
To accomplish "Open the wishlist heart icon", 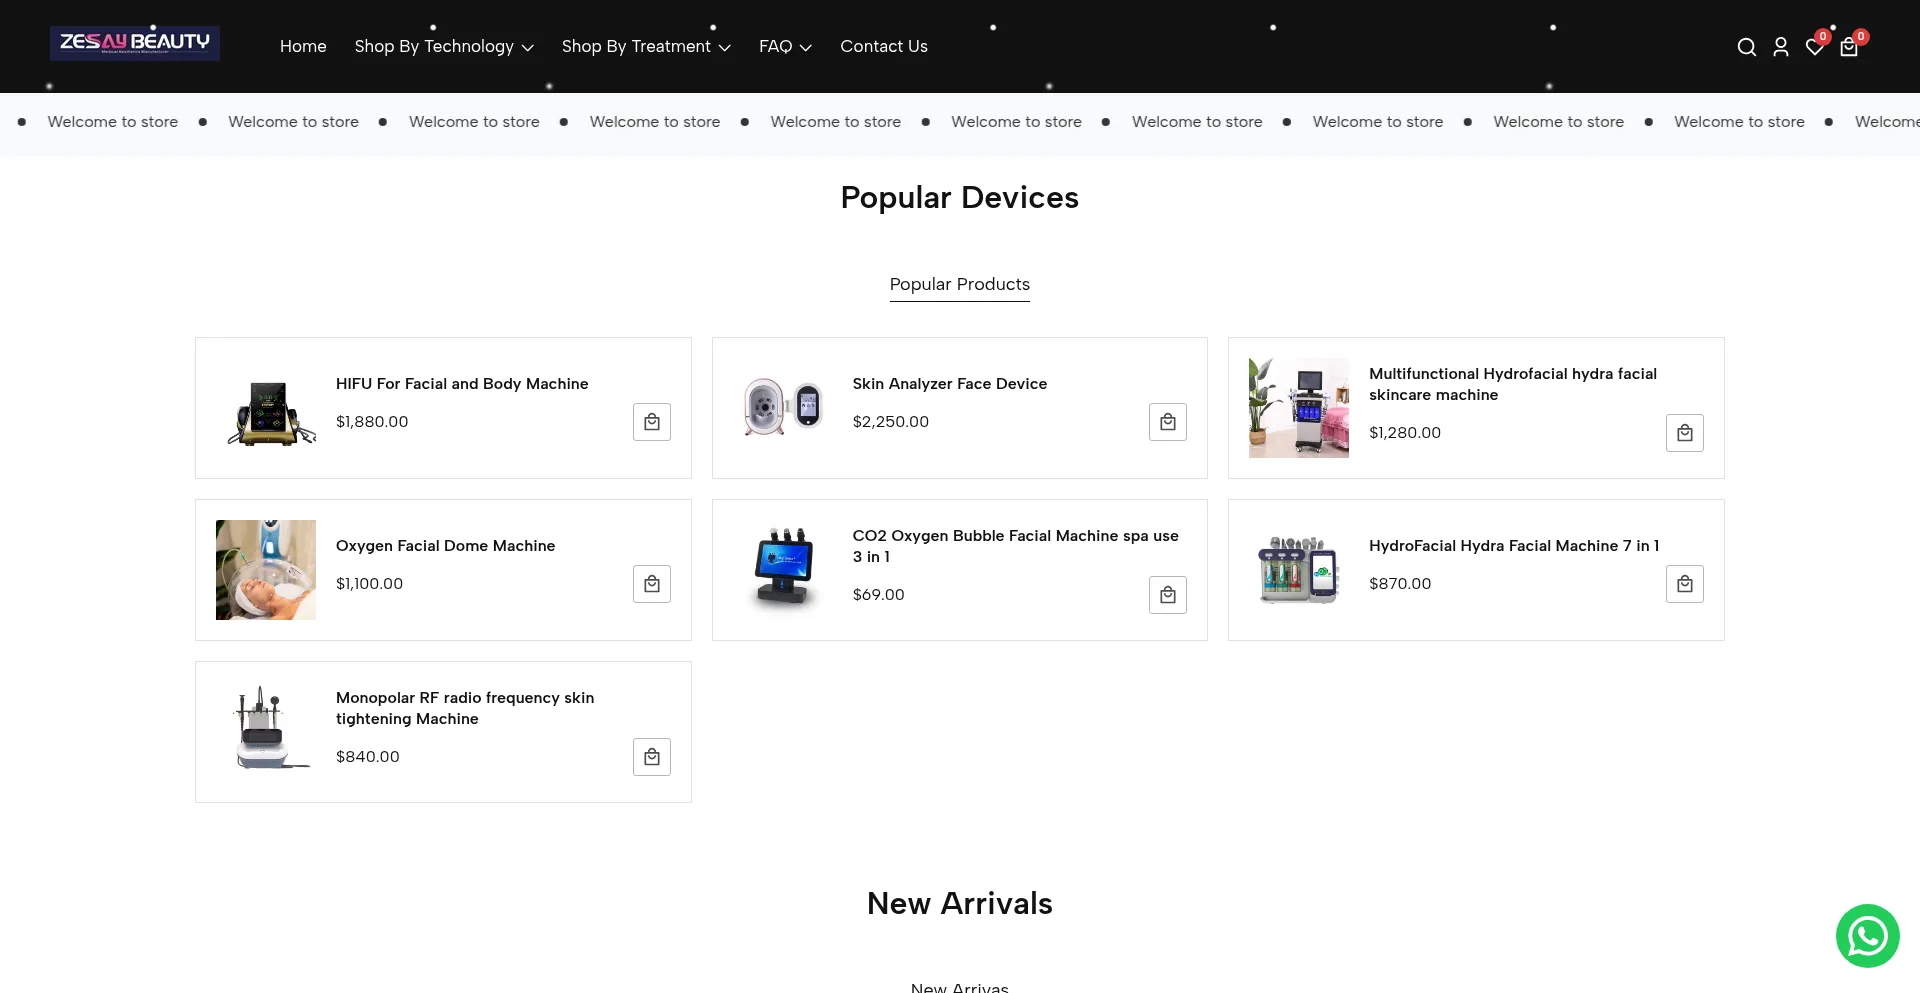I will 1814,47.
